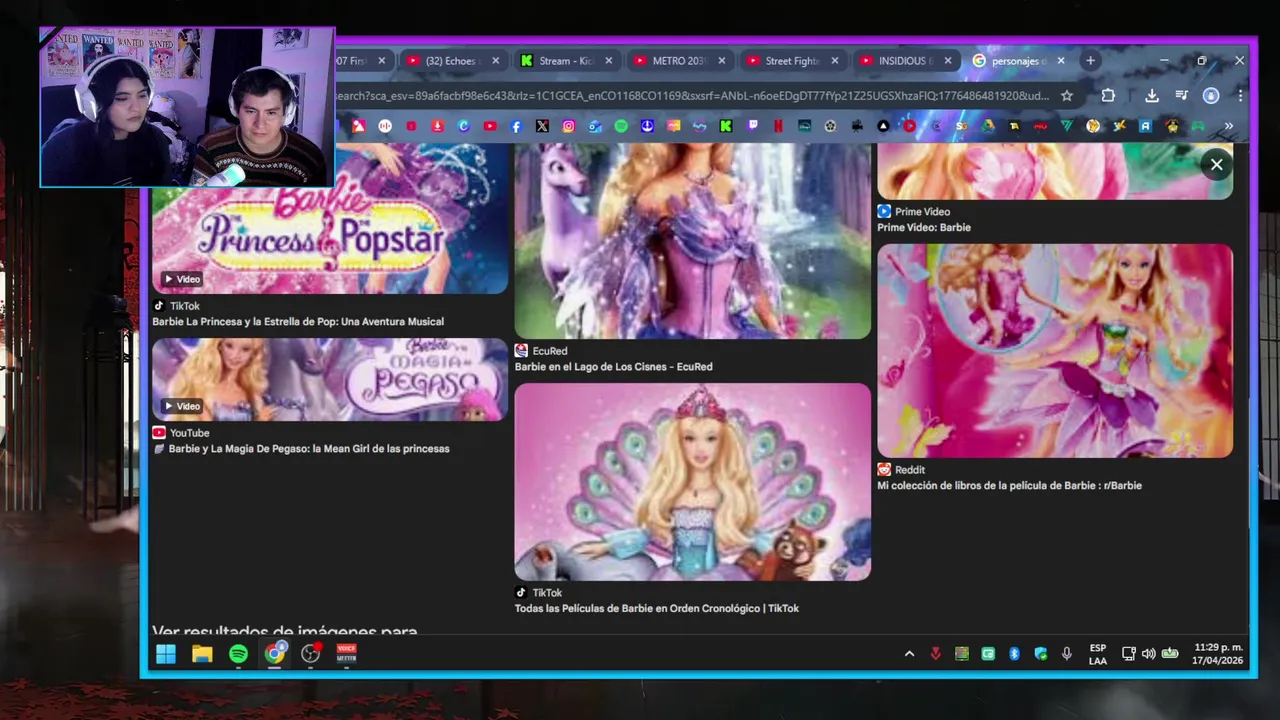Open the Magia de Pegaso video thumbnail

coord(330,379)
